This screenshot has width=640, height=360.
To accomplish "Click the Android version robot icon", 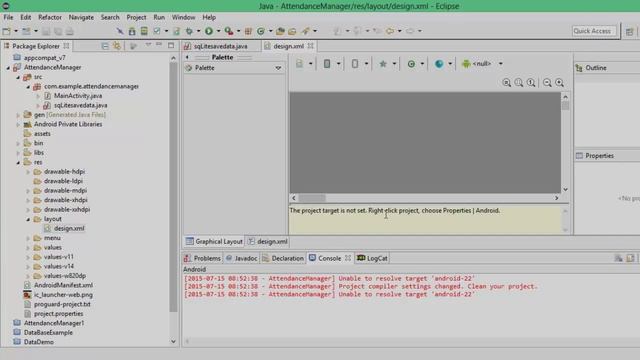I will pyautogui.click(x=466, y=64).
